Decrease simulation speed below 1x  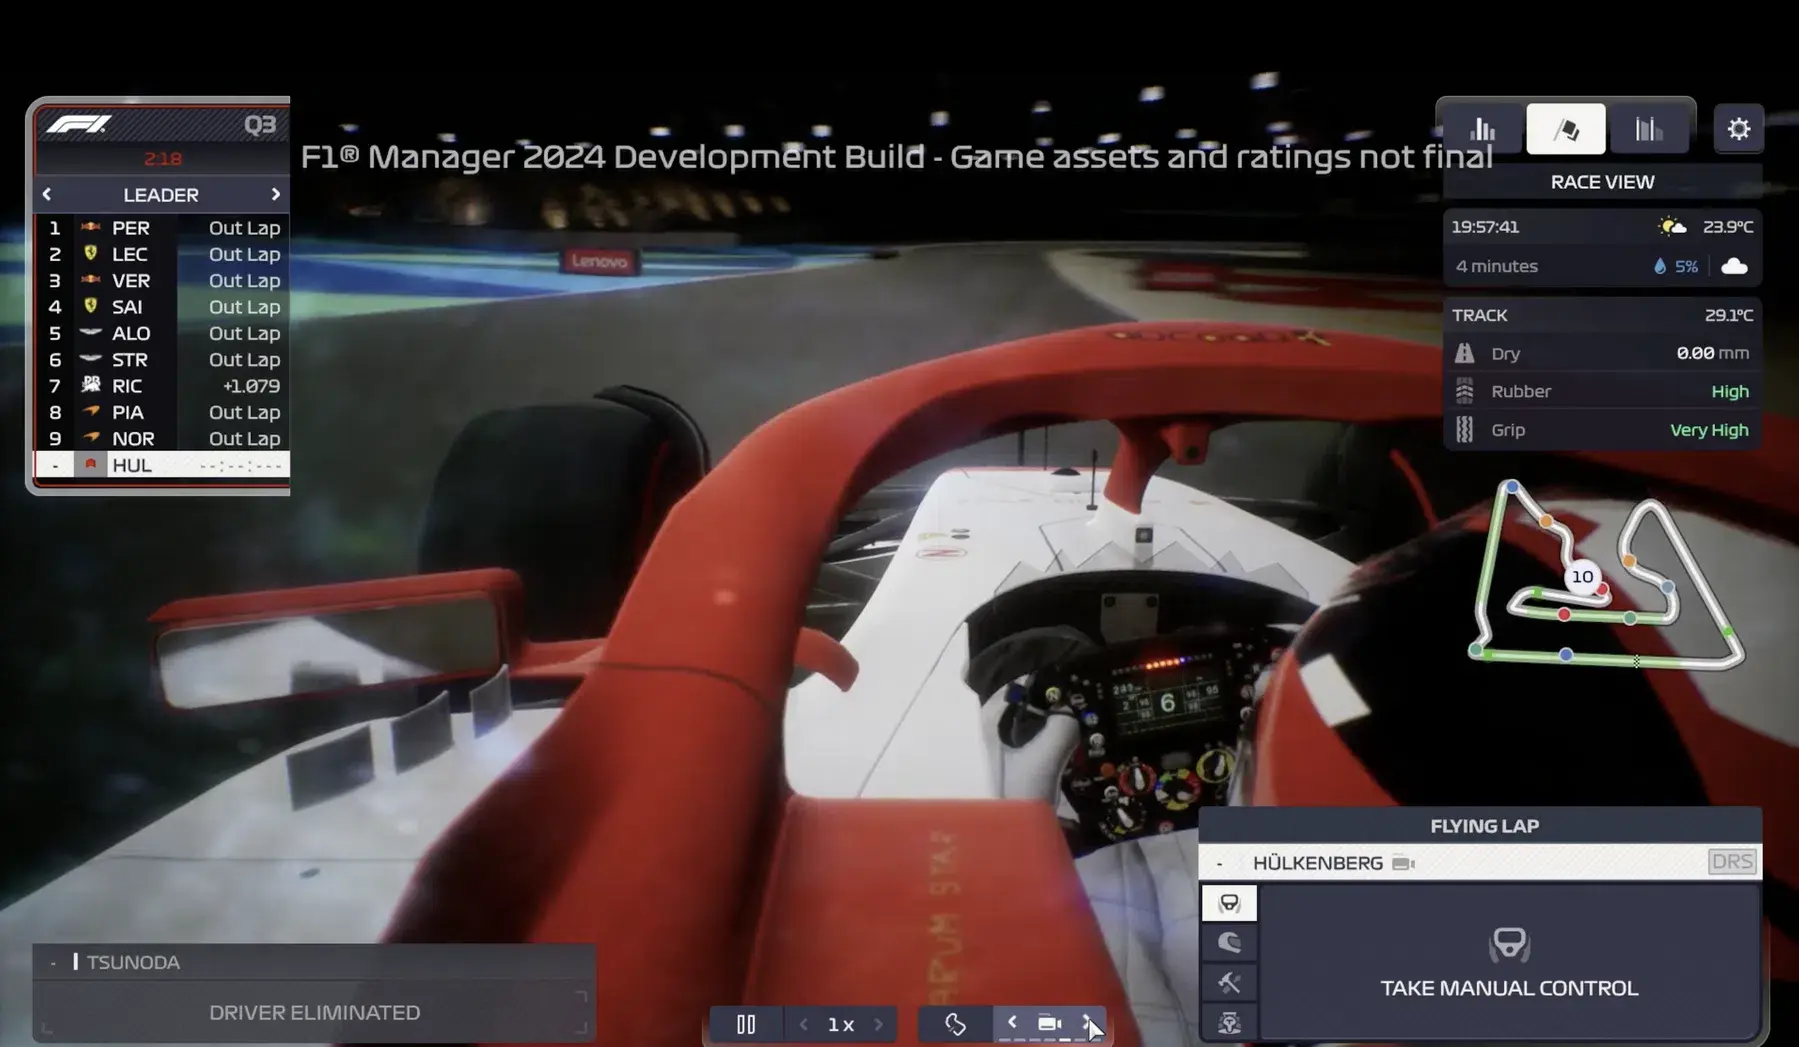[803, 1024]
